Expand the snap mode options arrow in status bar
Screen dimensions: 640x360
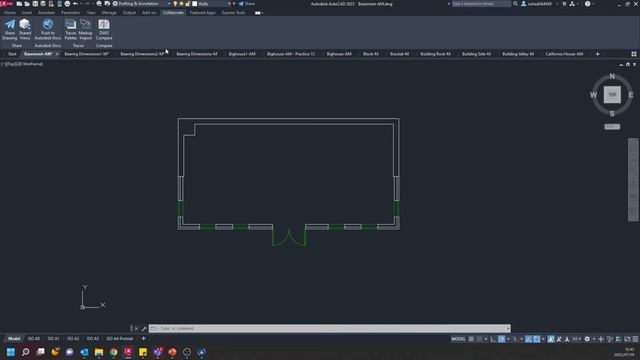coord(486,339)
